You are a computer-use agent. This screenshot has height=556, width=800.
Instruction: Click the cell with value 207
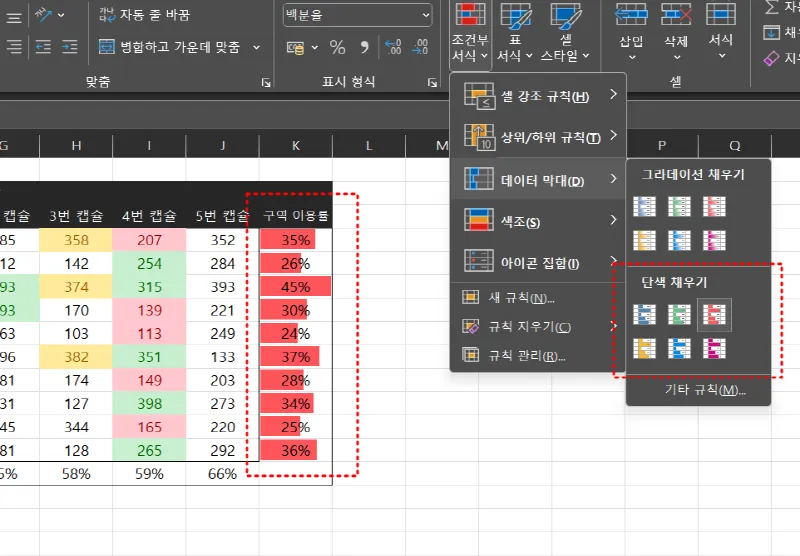click(149, 240)
